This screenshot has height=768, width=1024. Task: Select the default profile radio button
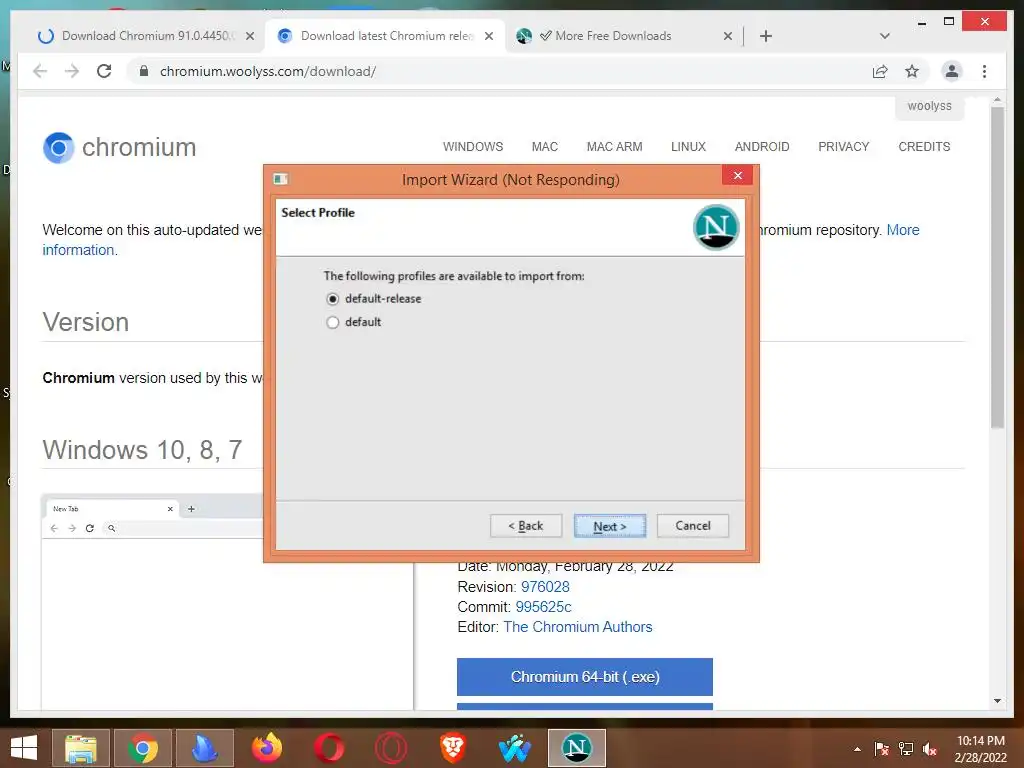click(332, 322)
